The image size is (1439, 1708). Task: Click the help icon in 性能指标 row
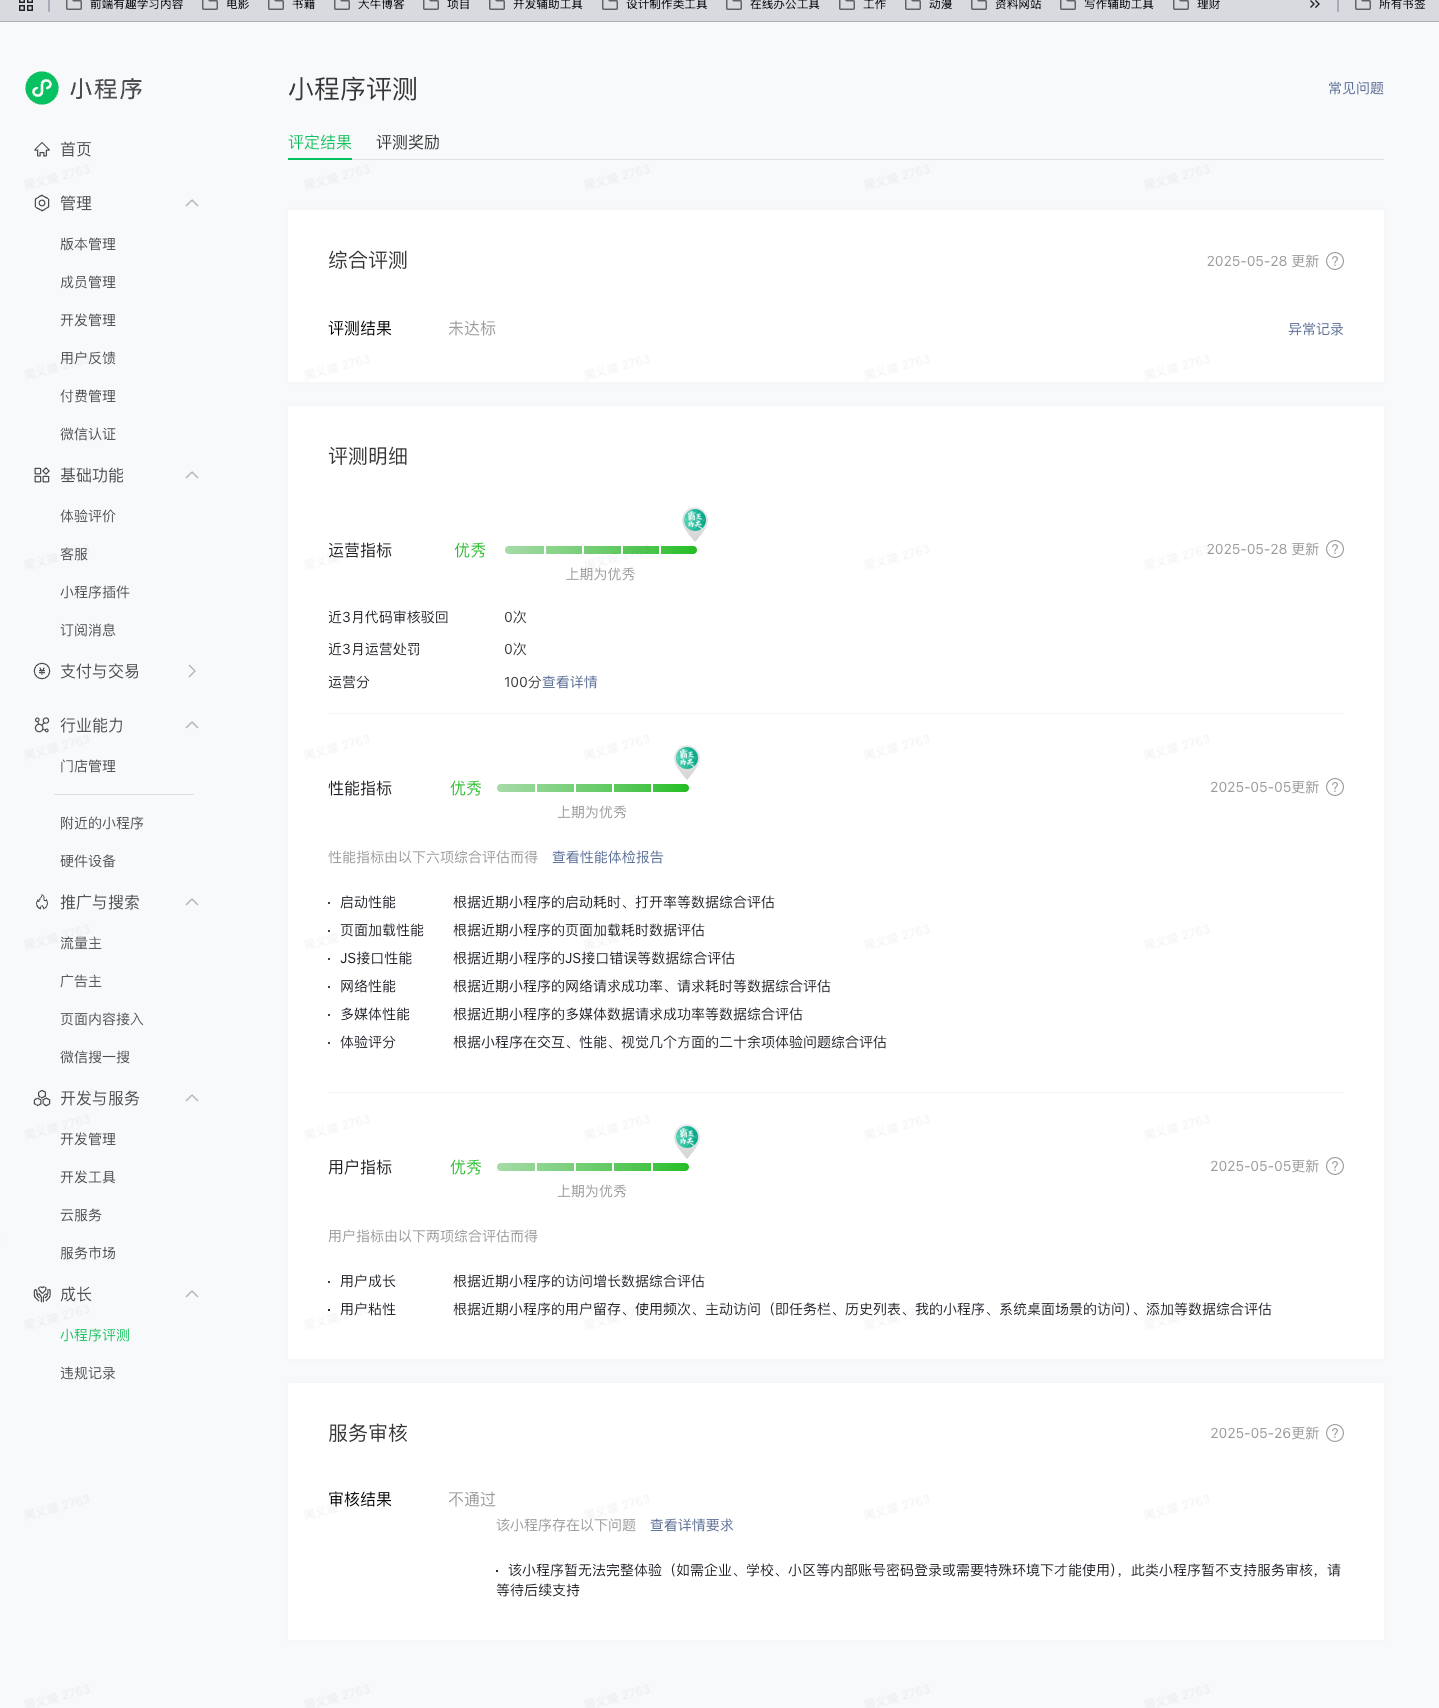point(1335,787)
